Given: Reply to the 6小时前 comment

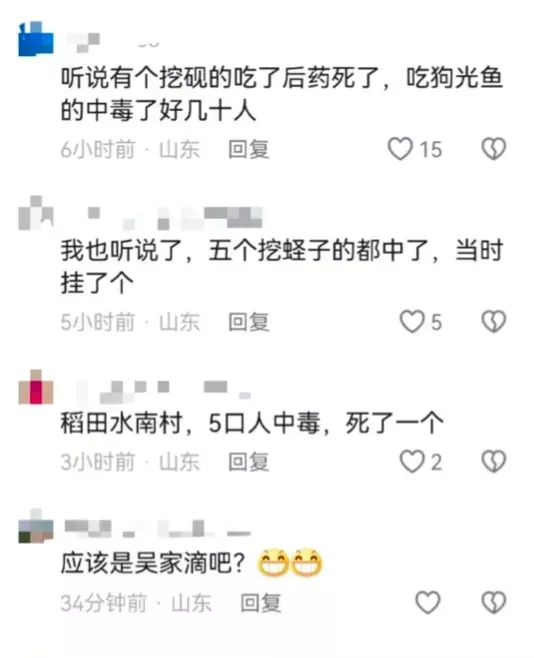Looking at the screenshot, I should click(248, 149).
